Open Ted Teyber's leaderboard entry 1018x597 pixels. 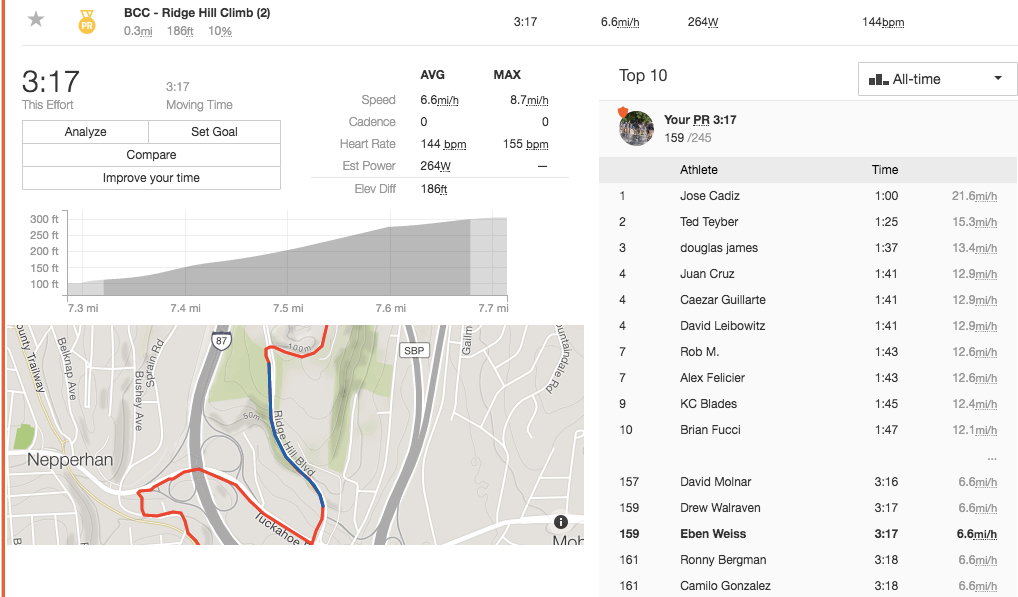tap(709, 222)
